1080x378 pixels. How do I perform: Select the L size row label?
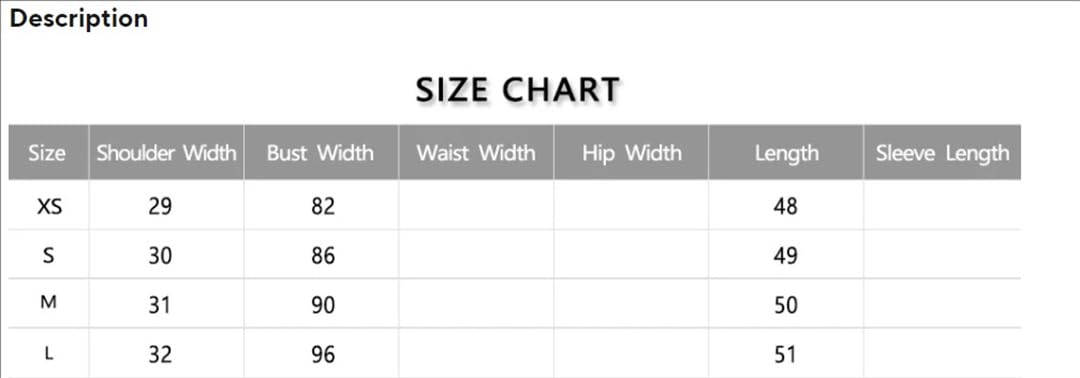[48, 353]
